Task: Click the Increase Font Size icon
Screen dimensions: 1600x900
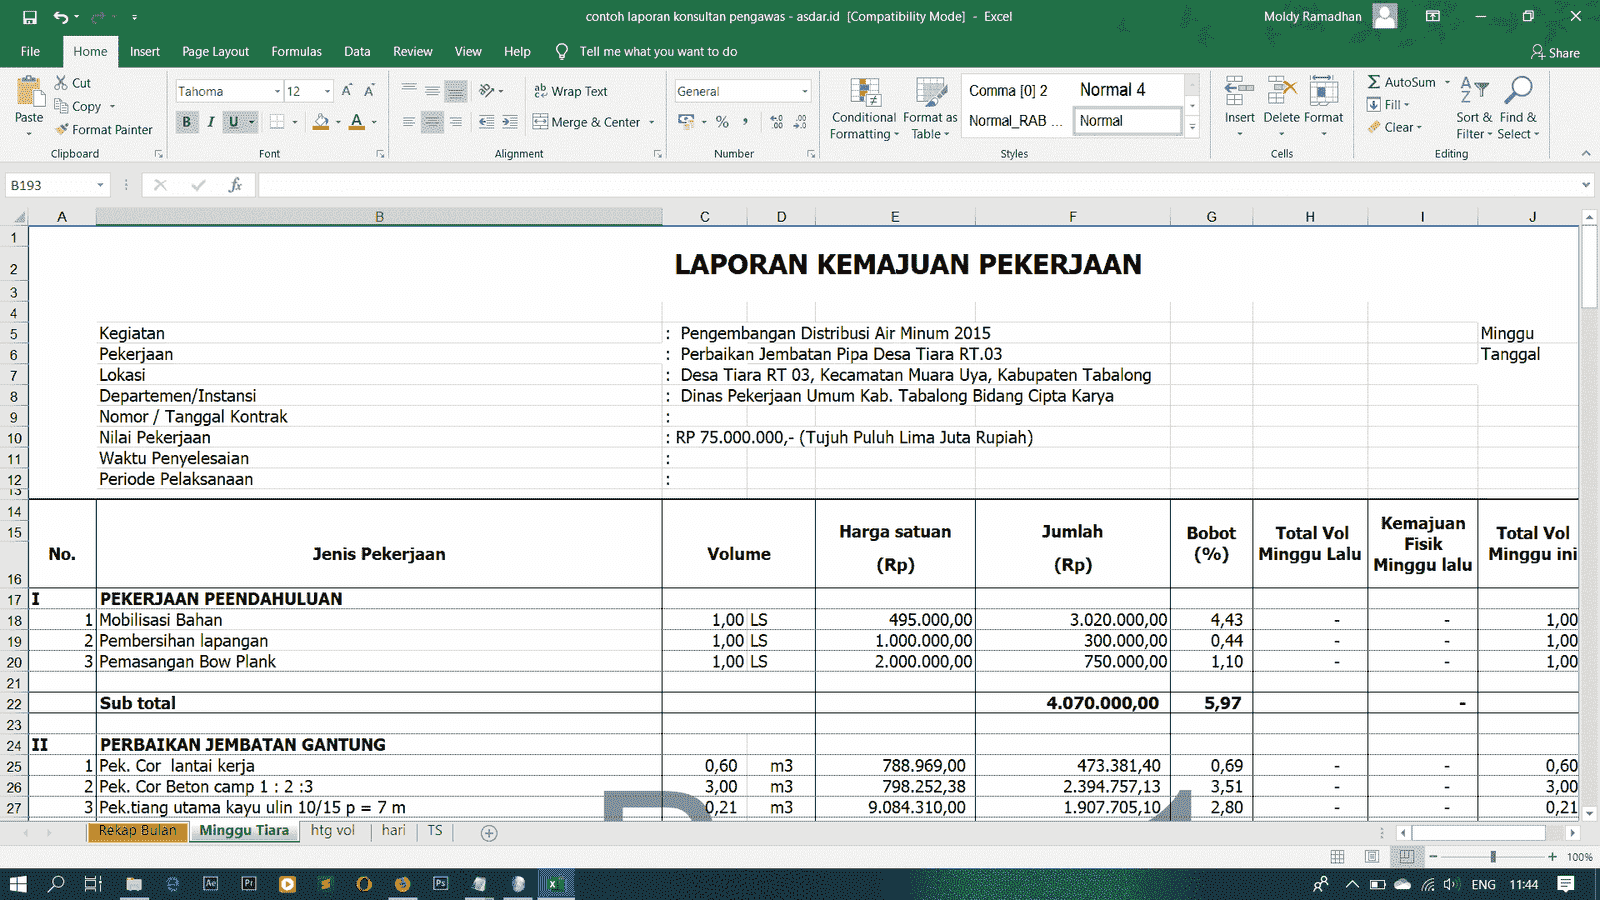Action: (347, 91)
